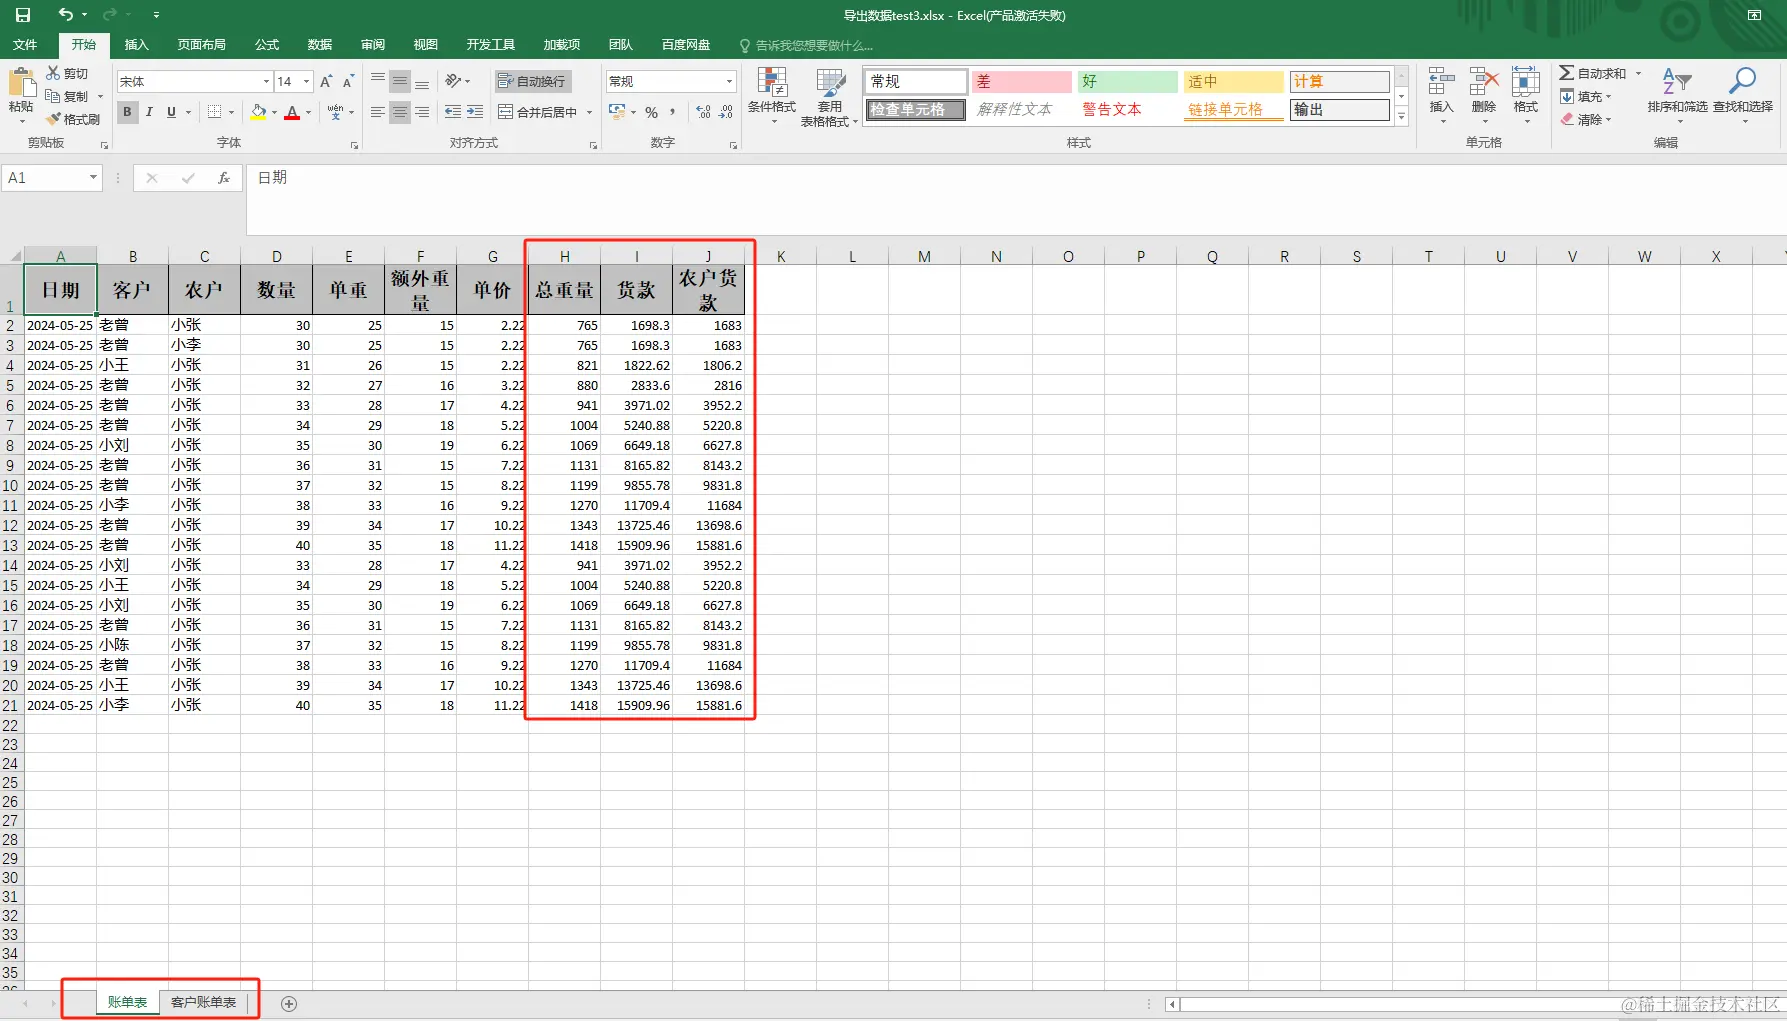
Task: Open Sort & Filter (排序和筛选)
Action: 1677,95
